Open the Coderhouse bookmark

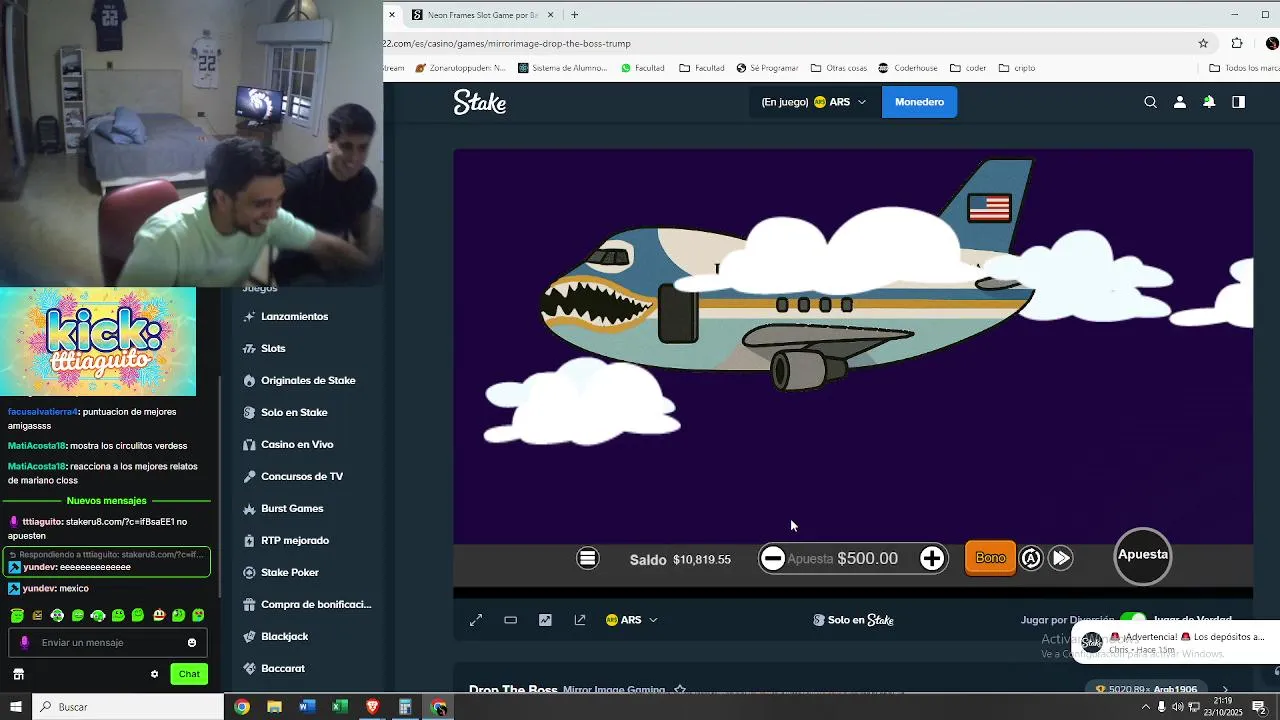pos(909,68)
